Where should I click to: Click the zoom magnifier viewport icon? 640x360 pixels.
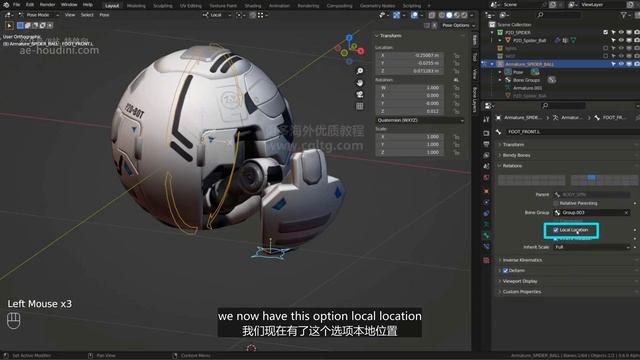(x=360, y=71)
